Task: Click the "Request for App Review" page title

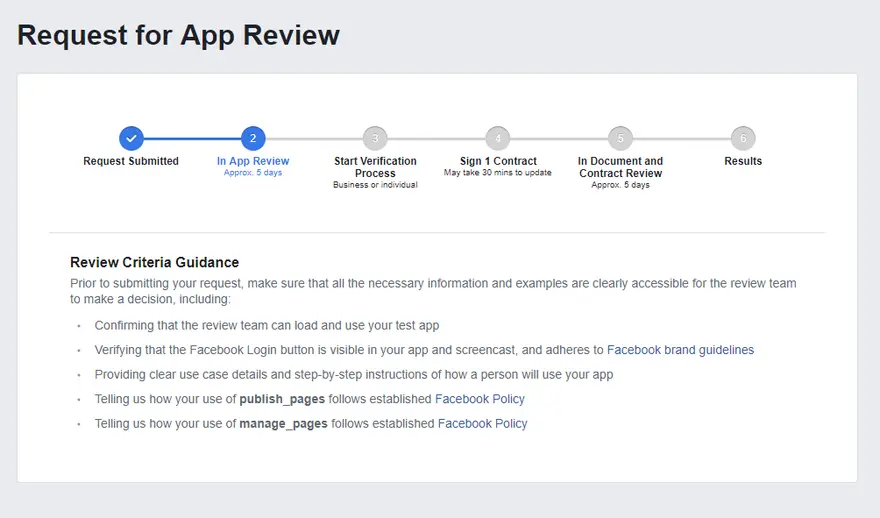Action: (x=178, y=35)
